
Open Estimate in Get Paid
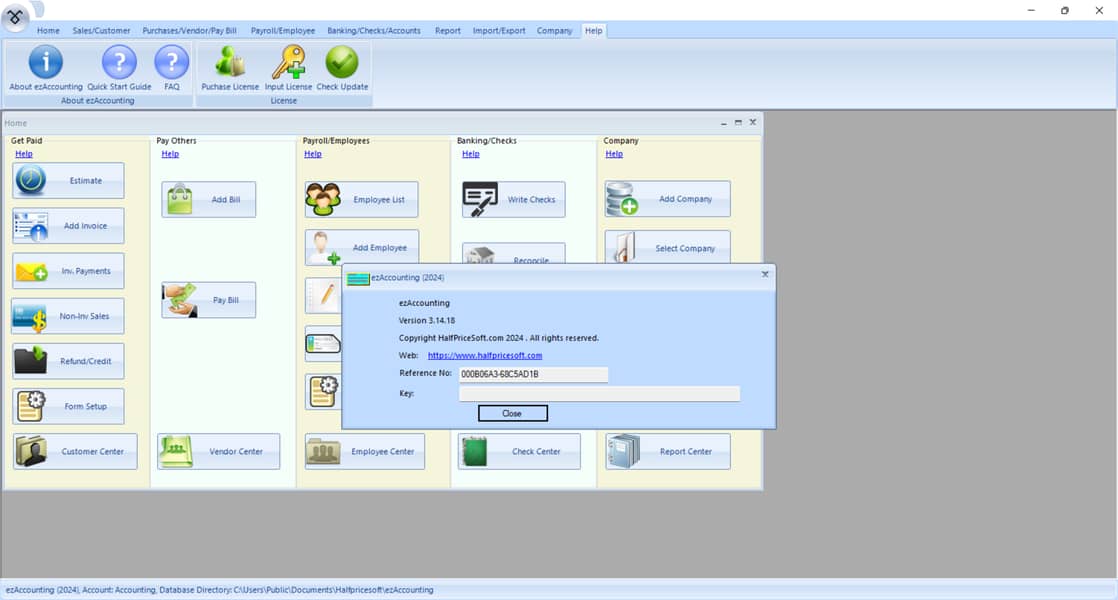pyautogui.click(x=68, y=180)
